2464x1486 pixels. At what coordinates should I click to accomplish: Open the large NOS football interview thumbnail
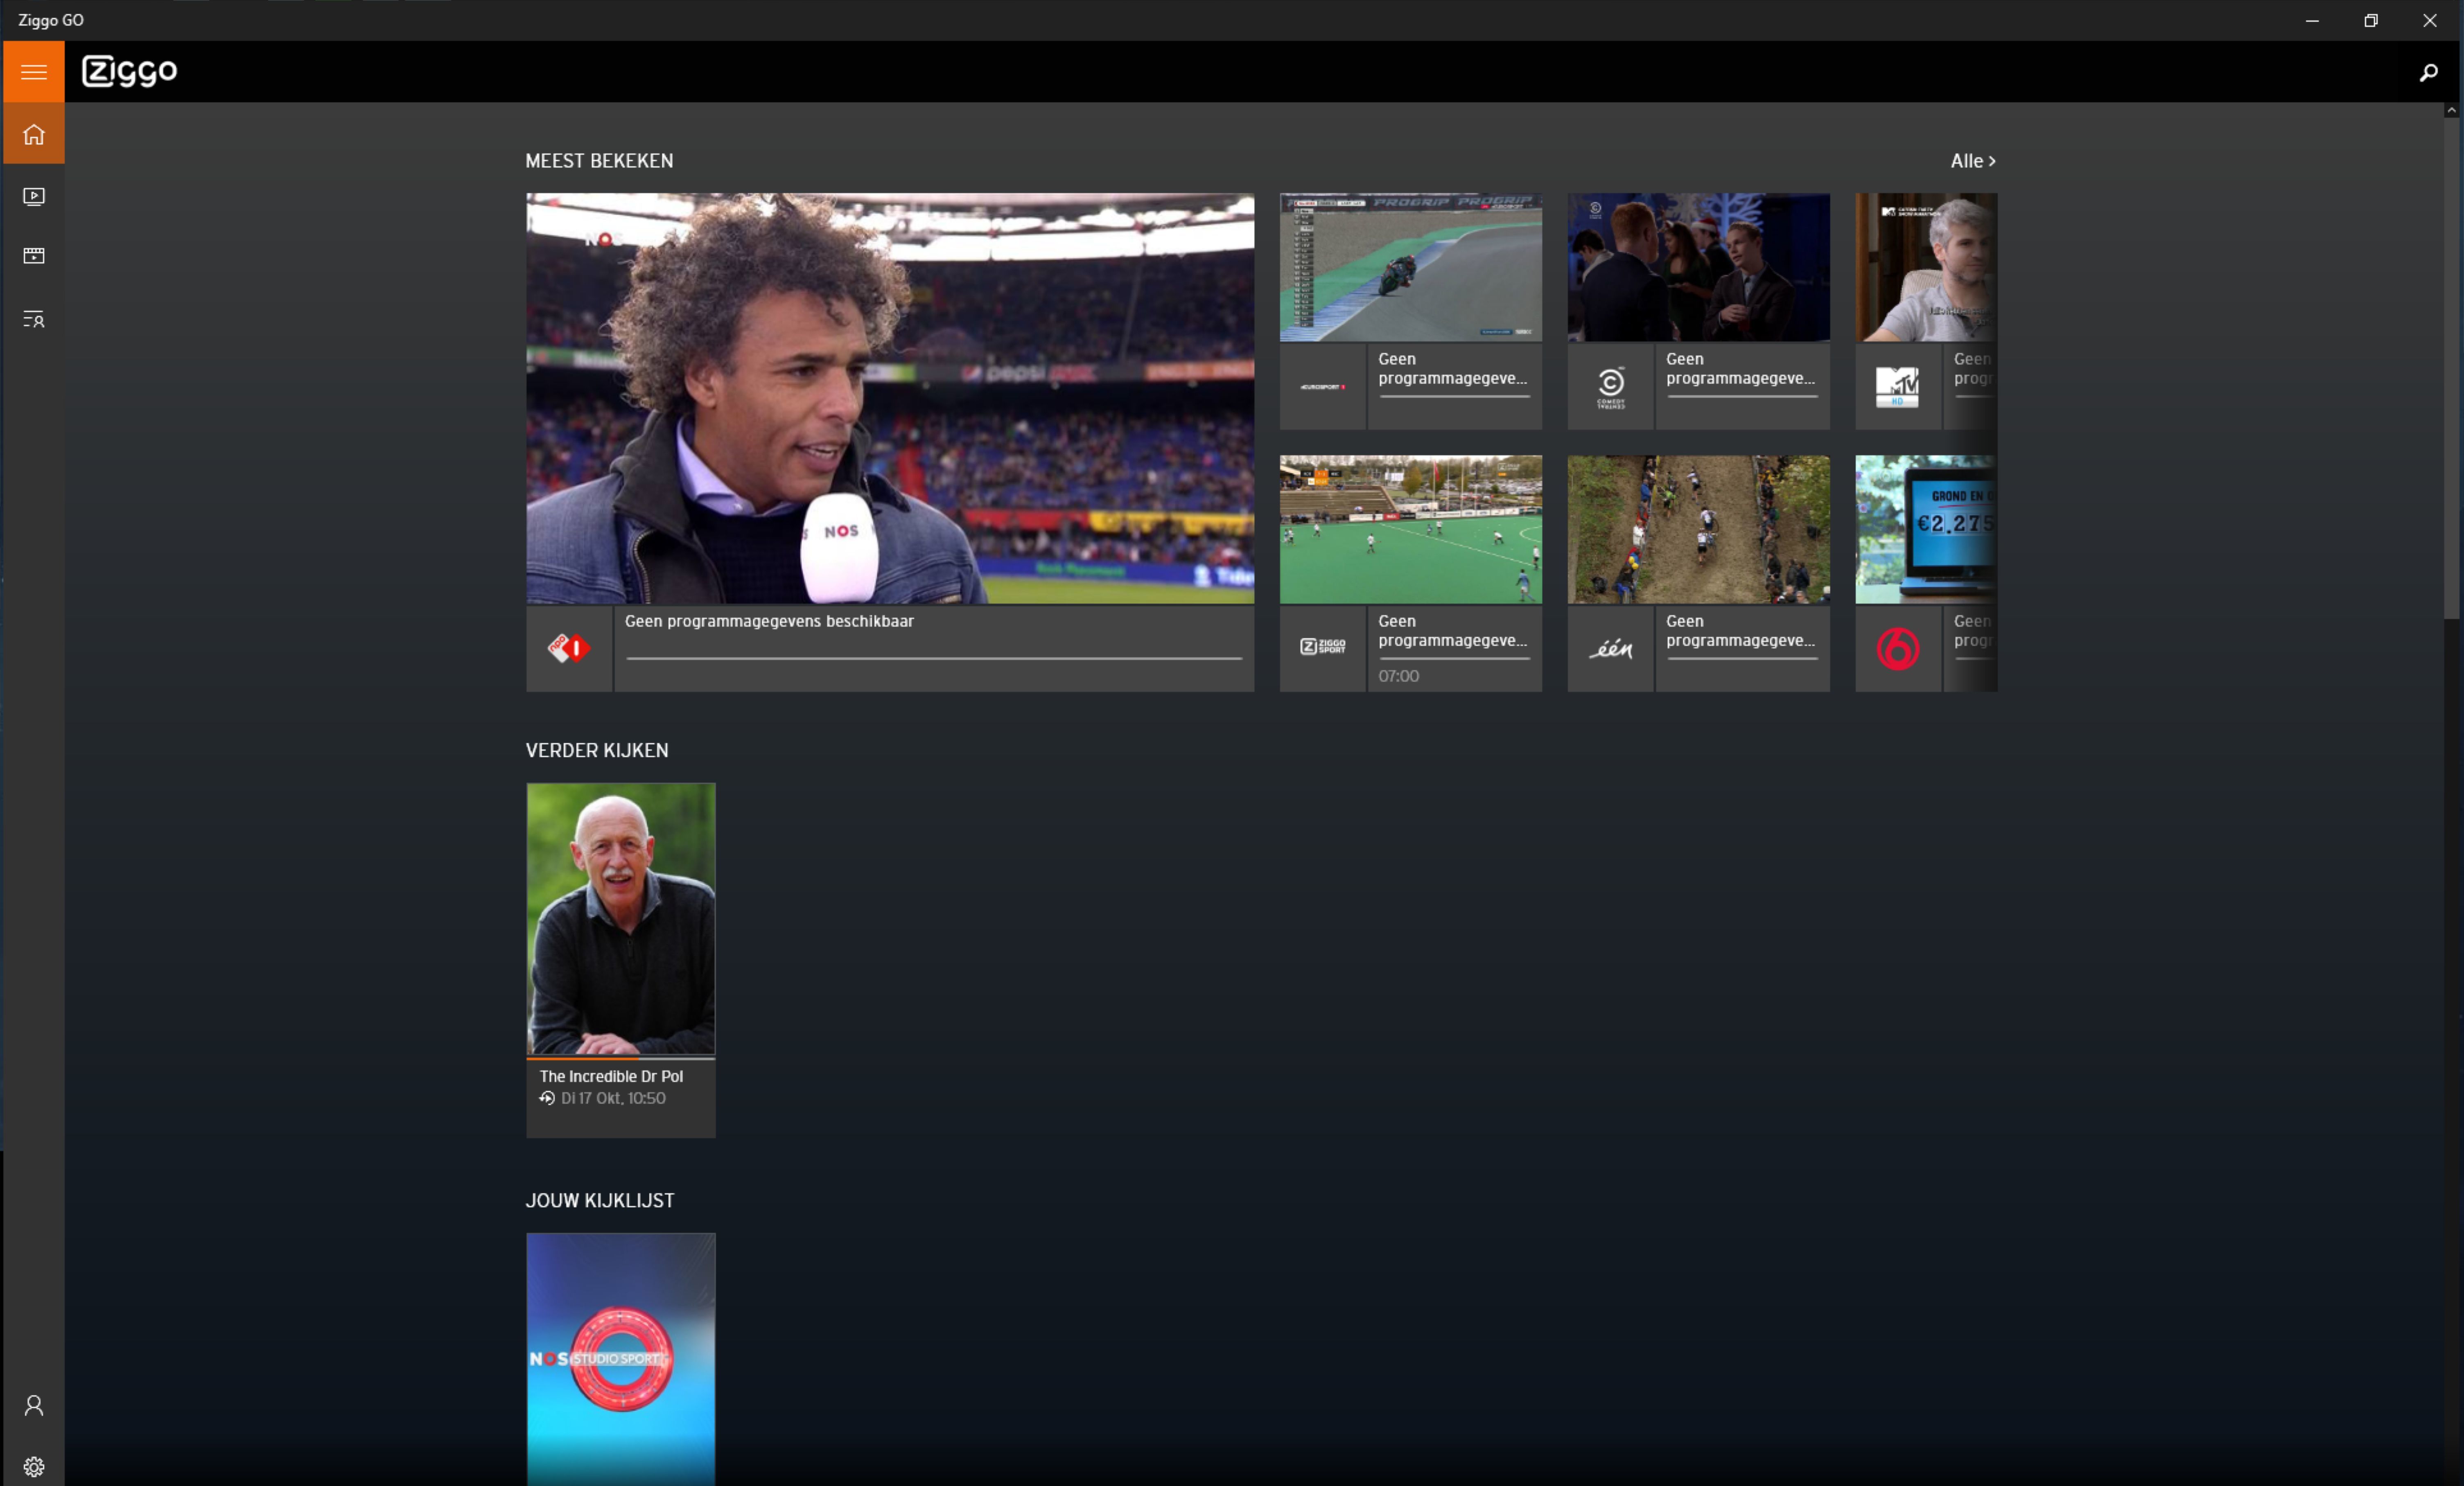click(x=890, y=399)
